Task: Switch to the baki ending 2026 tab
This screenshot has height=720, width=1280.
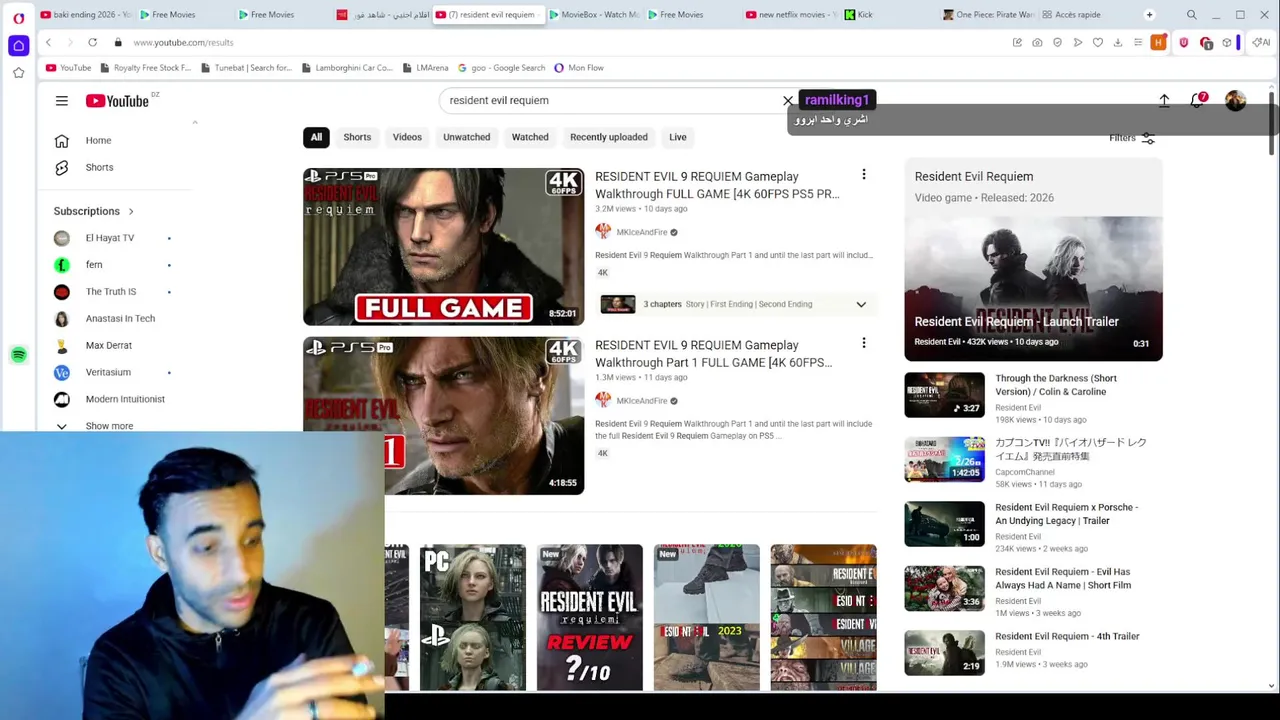Action: [84, 15]
